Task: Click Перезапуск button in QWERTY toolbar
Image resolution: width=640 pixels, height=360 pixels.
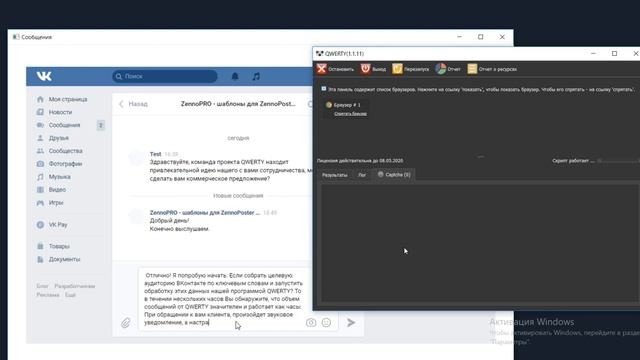Action: (x=411, y=69)
